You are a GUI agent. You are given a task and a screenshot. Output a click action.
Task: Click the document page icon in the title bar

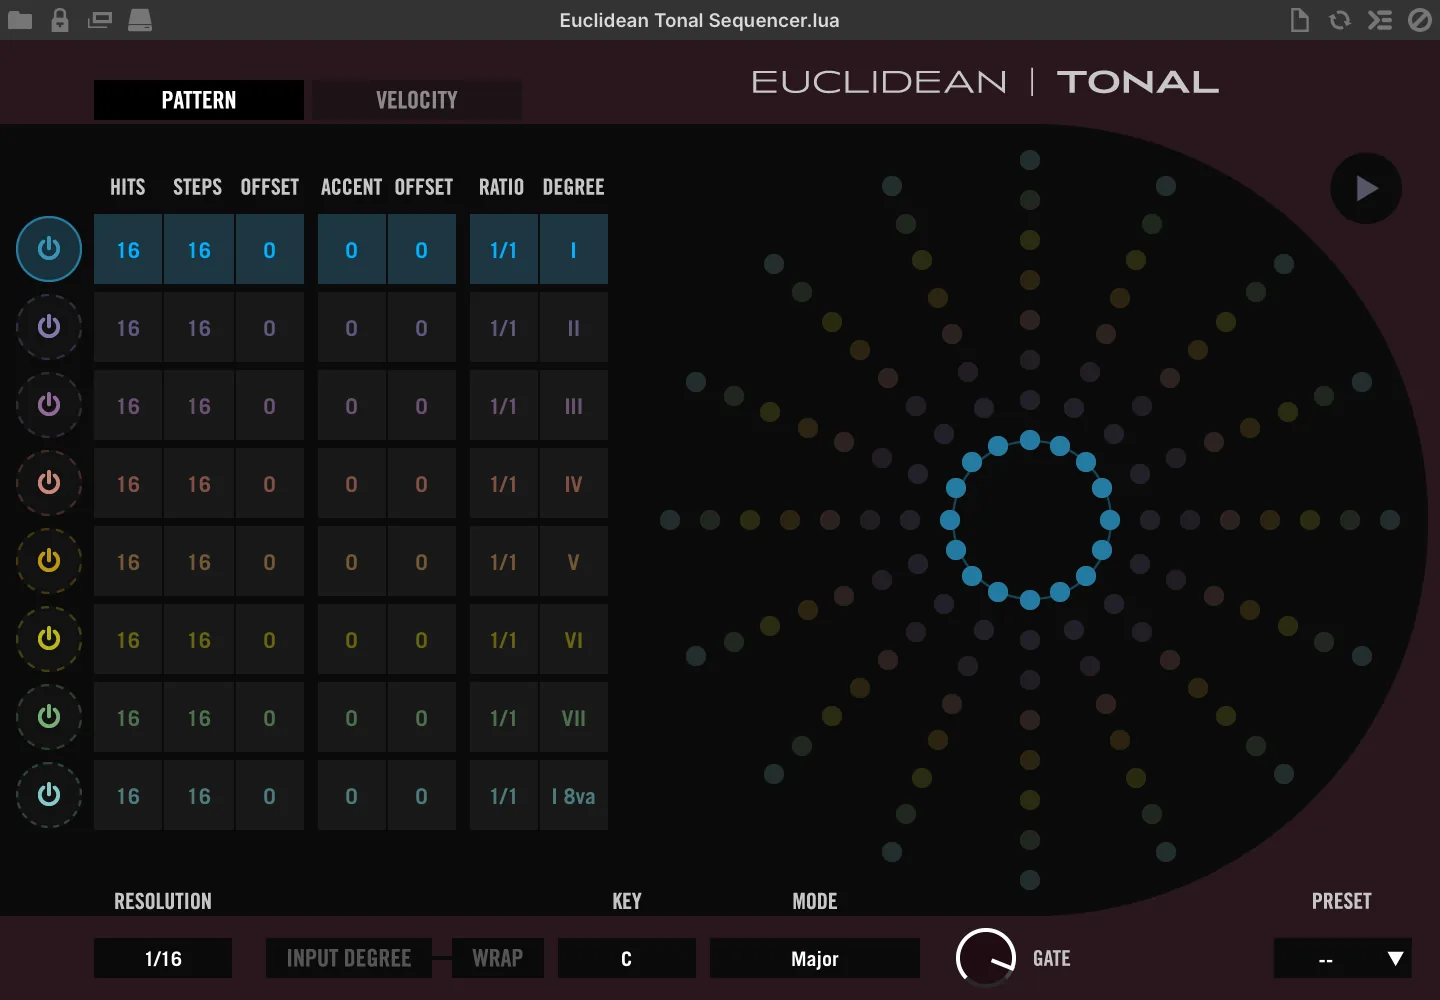point(1300,20)
